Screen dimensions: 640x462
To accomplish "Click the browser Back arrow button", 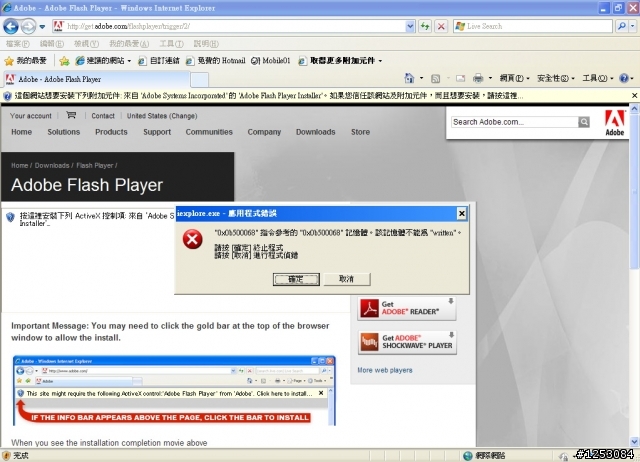I will pyautogui.click(x=11, y=27).
